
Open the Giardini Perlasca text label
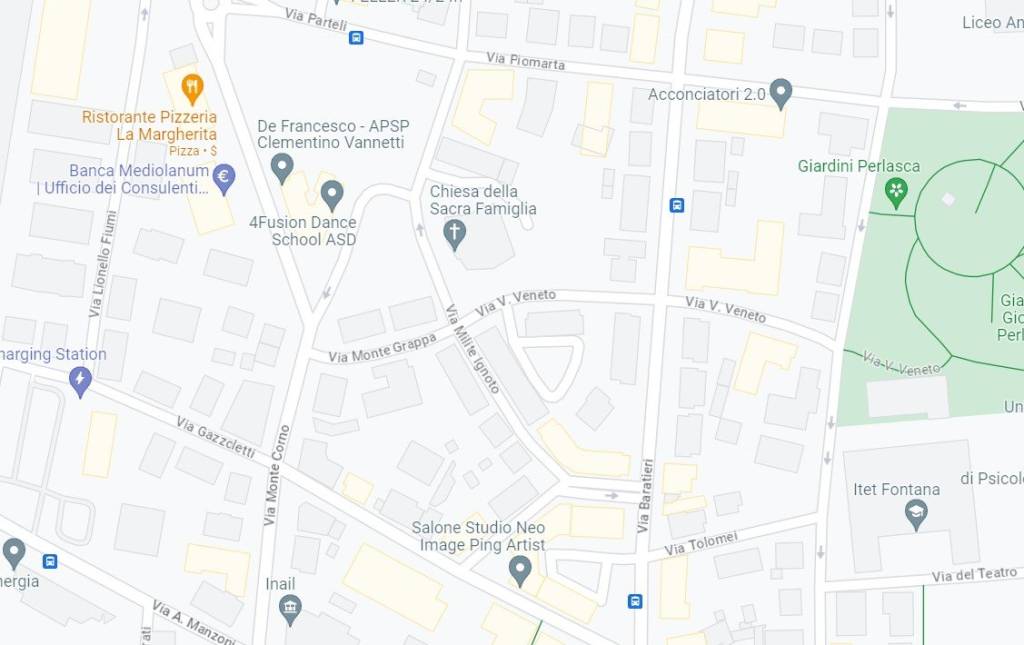point(859,166)
